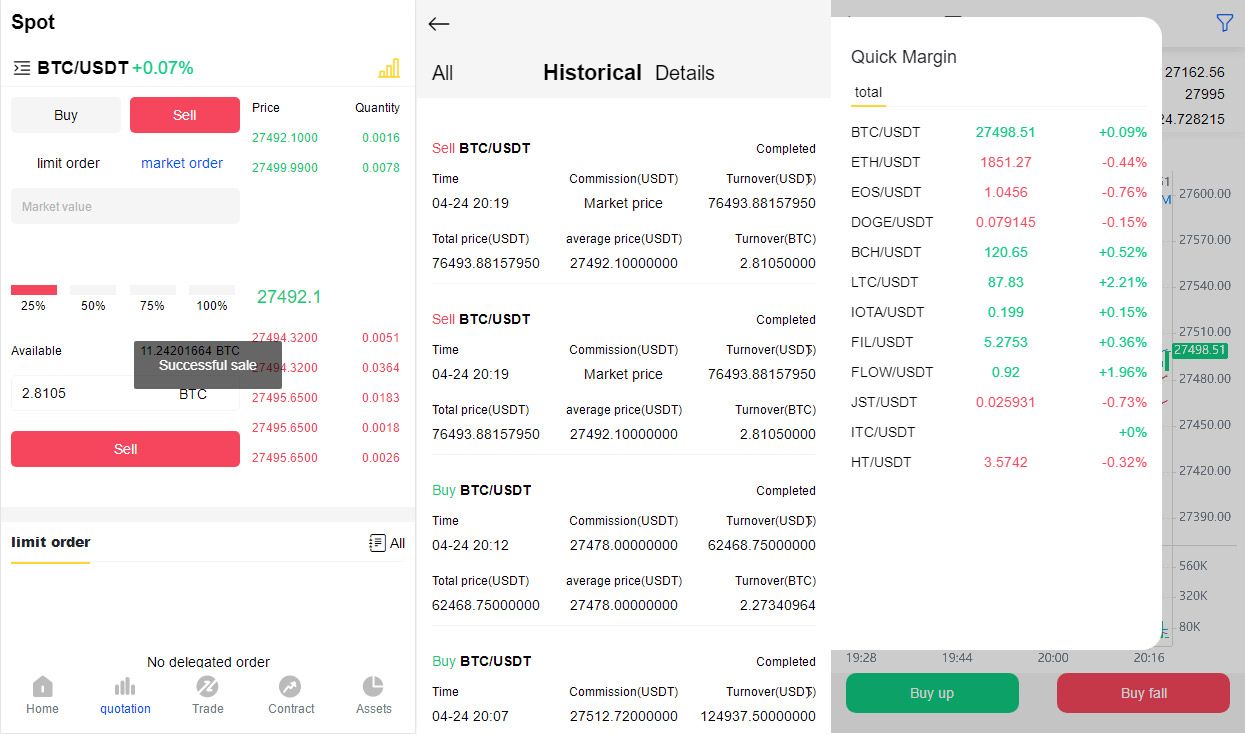Open Assets in bottom navigation
Viewport: 1245px width, 735px height.
373,695
